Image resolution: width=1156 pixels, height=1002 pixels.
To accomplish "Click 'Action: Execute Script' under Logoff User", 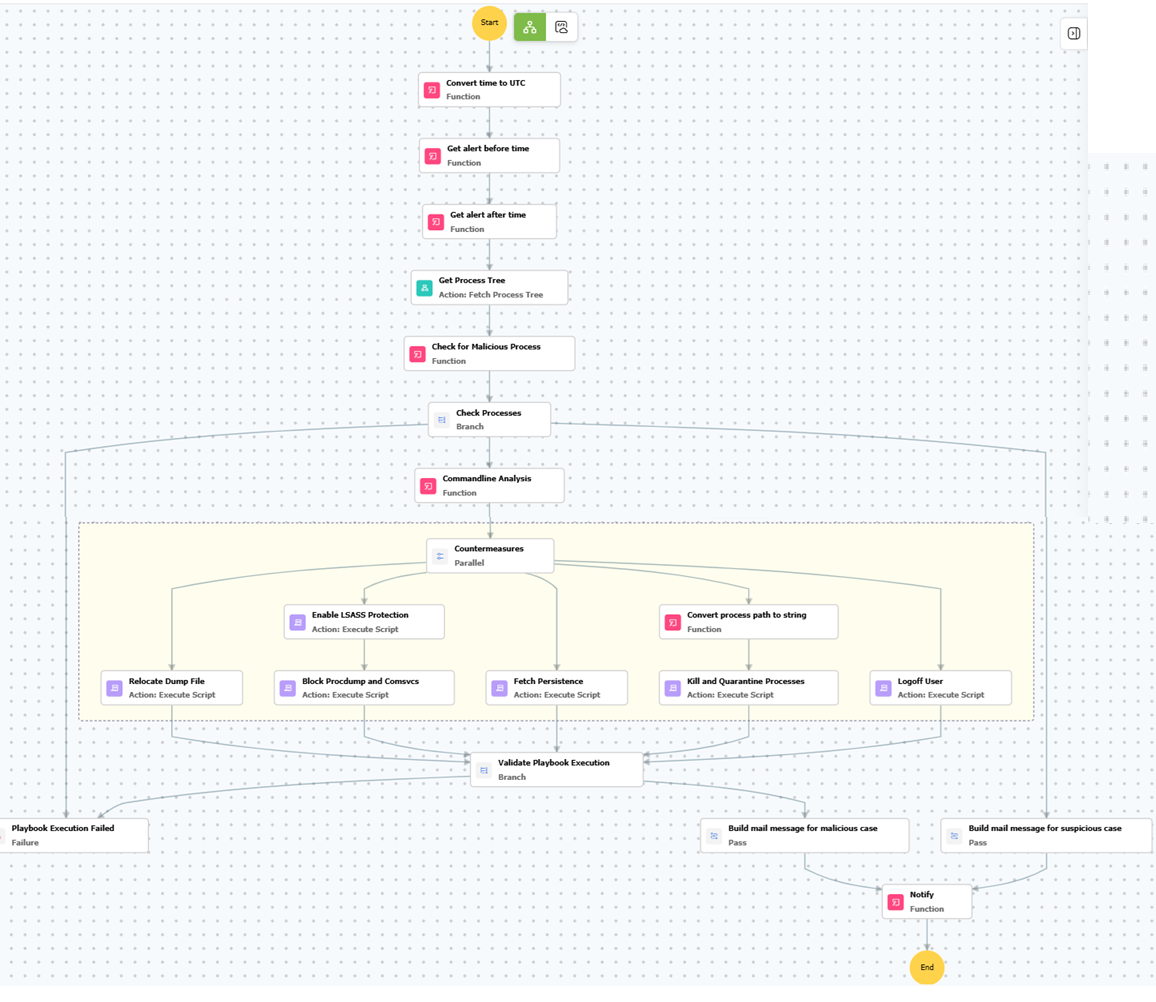I will [x=941, y=695].
